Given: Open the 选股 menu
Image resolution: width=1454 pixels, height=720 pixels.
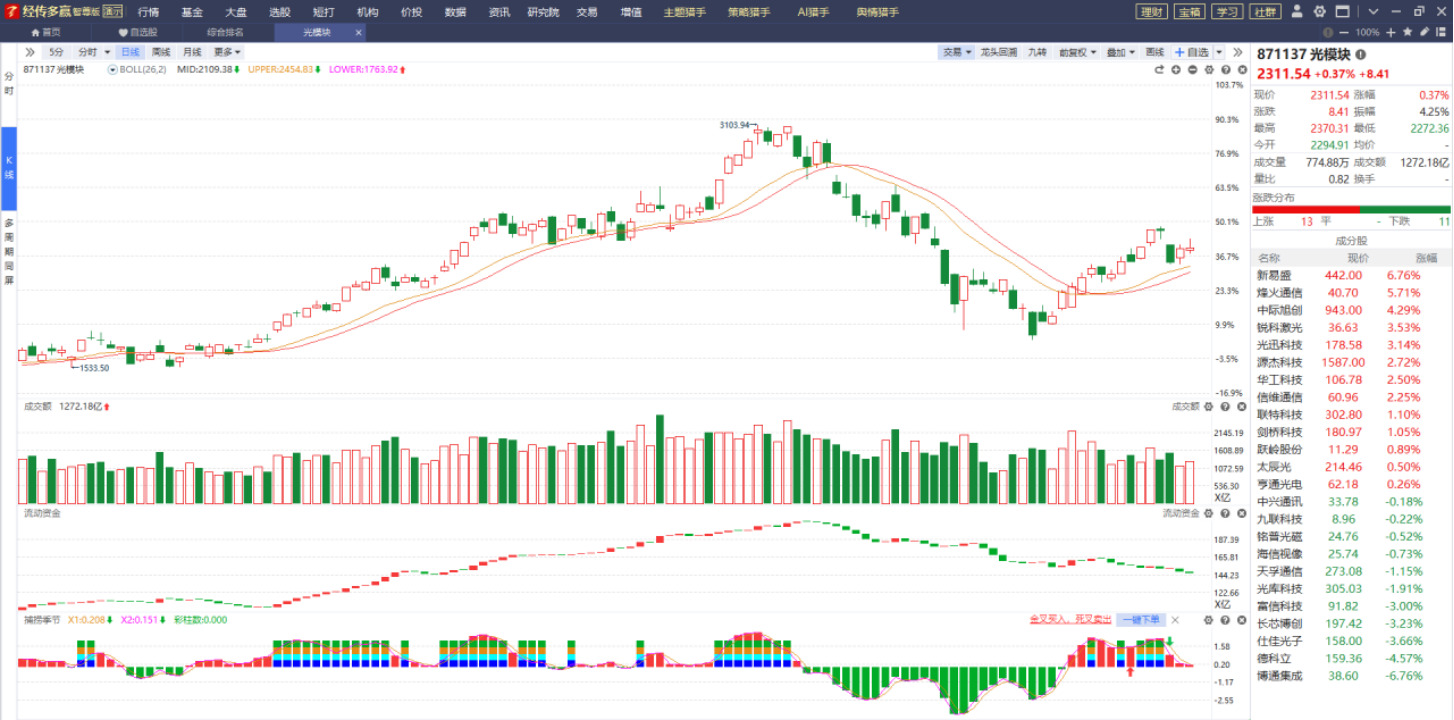Looking at the screenshot, I should (279, 12).
